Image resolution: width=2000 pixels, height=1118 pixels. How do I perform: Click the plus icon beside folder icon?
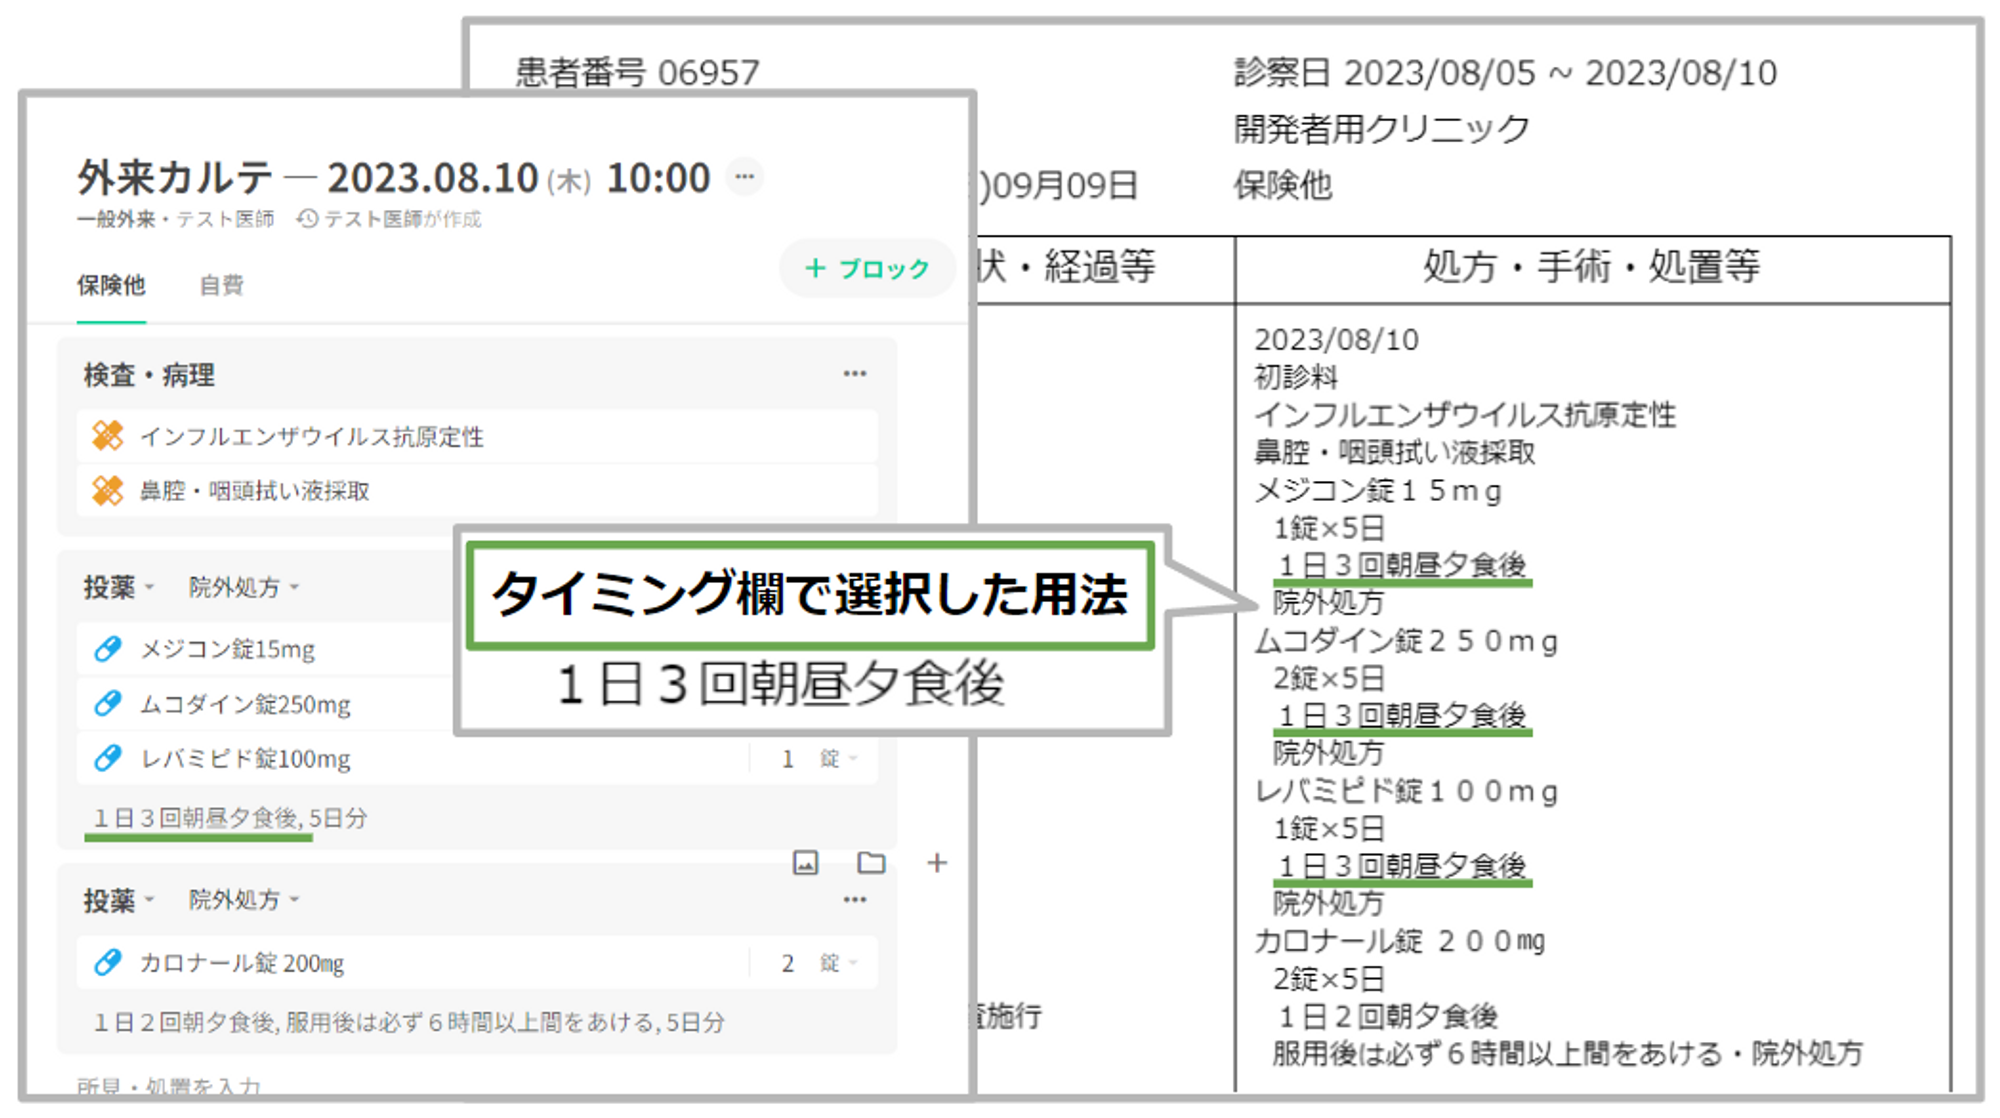point(937,863)
